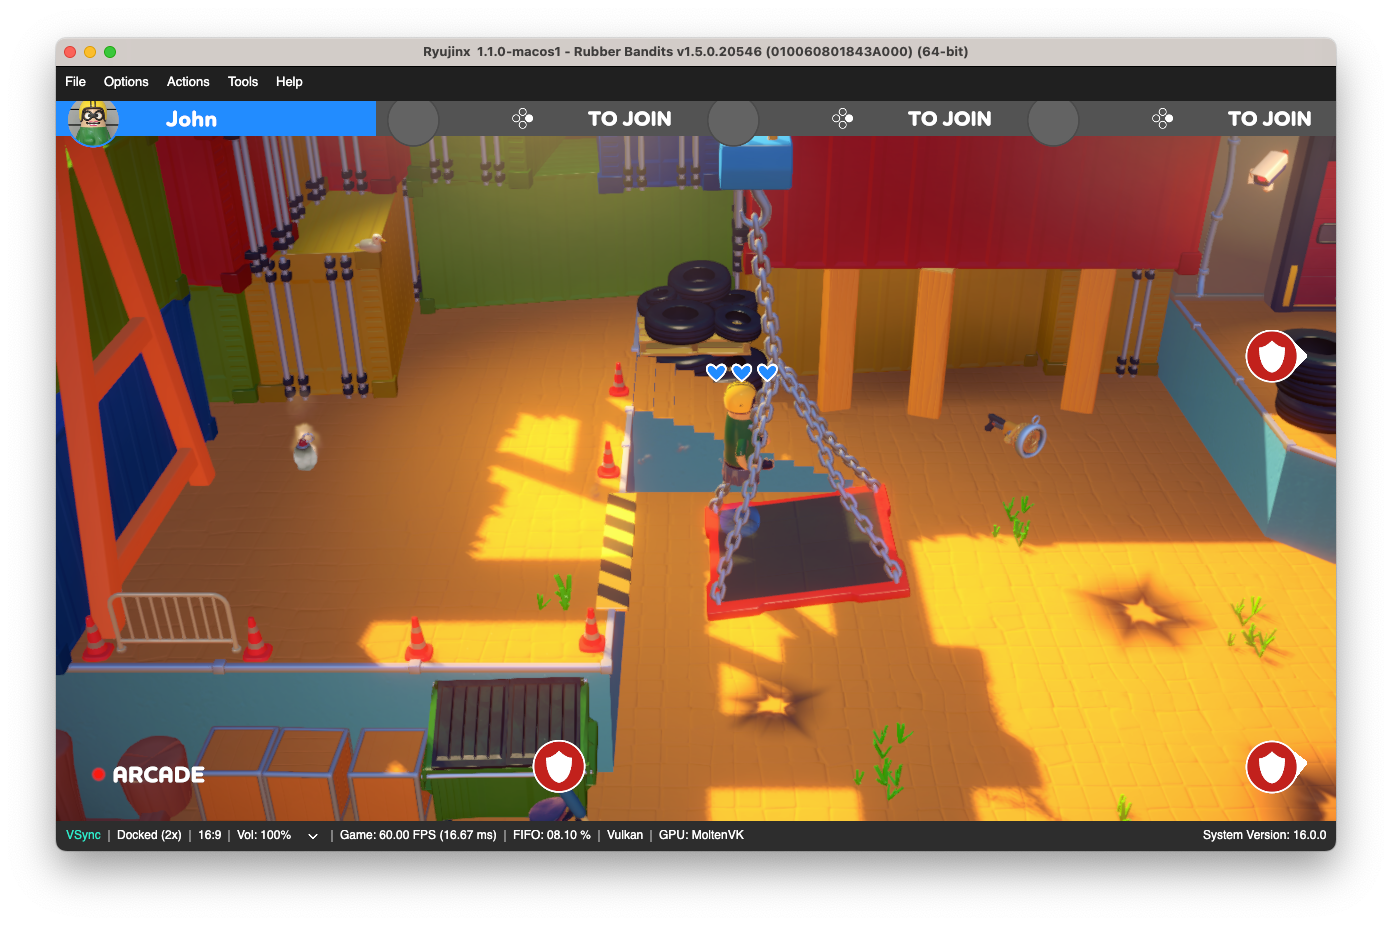Expand the status bar dropdown chevron
The height and width of the screenshot is (925, 1392).
tap(313, 836)
